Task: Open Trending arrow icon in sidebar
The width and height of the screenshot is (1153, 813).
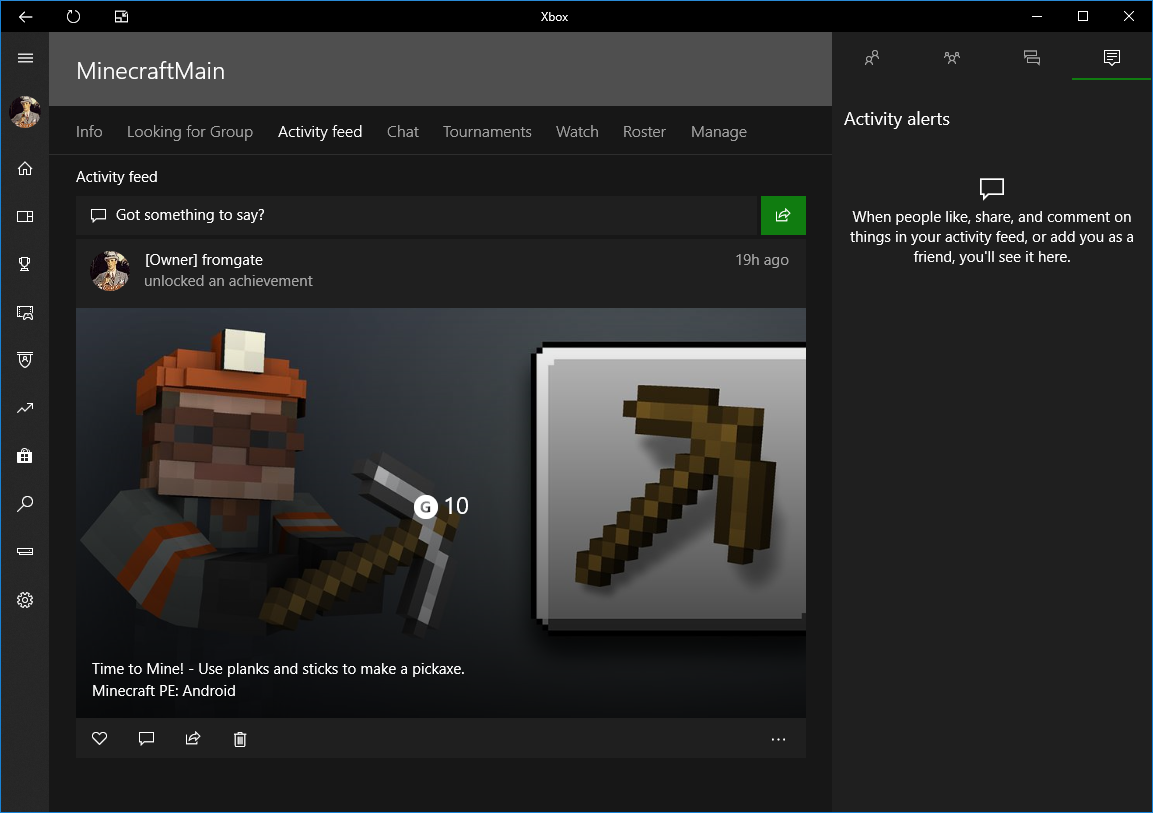Action: point(25,408)
